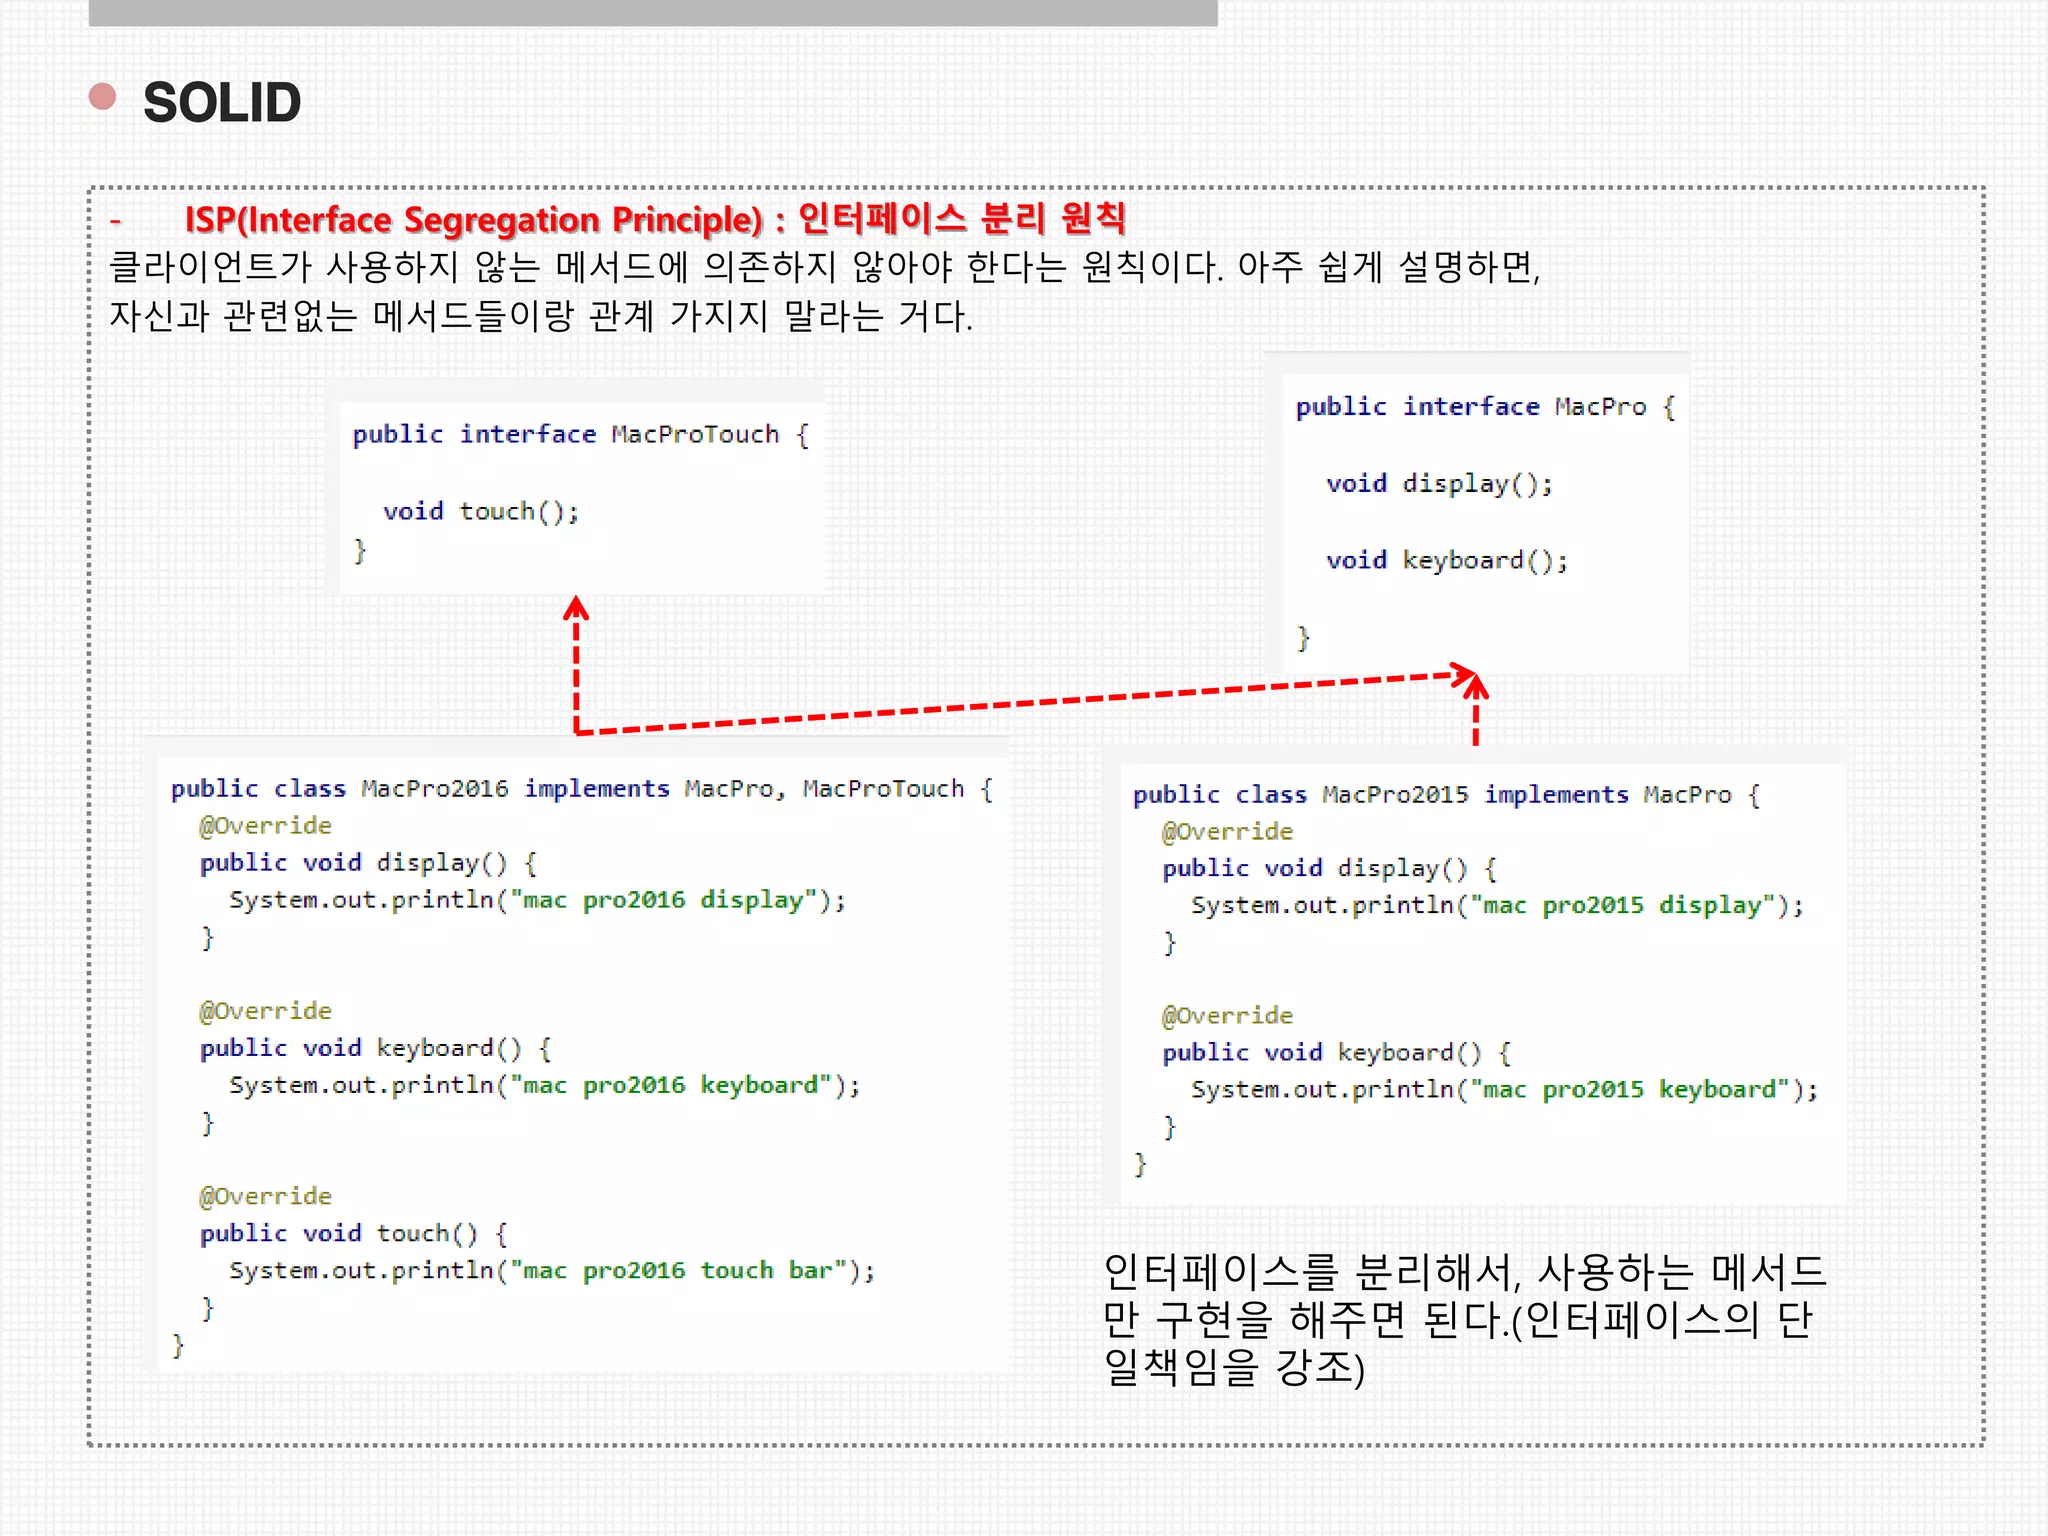Click the line starting '클라이언트가 사용하지 않는'

point(825,267)
